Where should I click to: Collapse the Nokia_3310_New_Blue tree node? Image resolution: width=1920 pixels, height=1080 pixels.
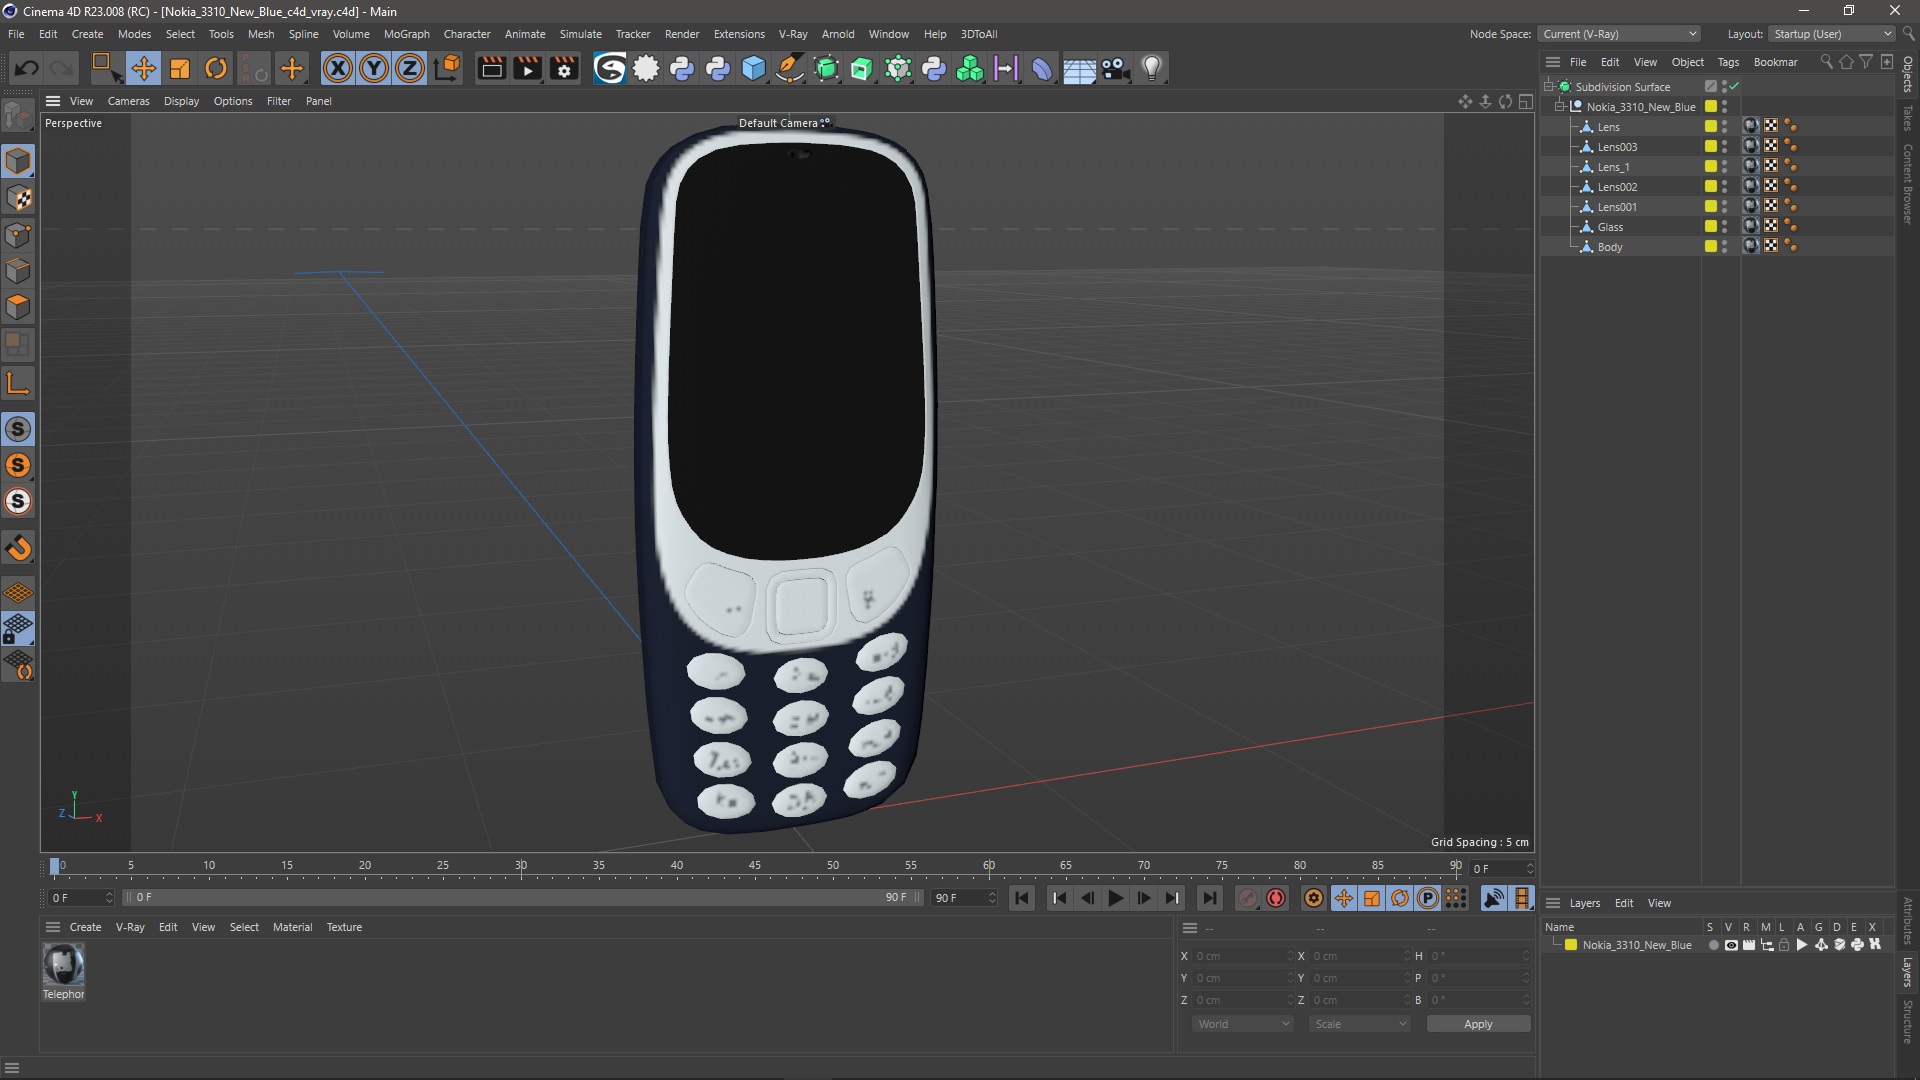(x=1559, y=107)
